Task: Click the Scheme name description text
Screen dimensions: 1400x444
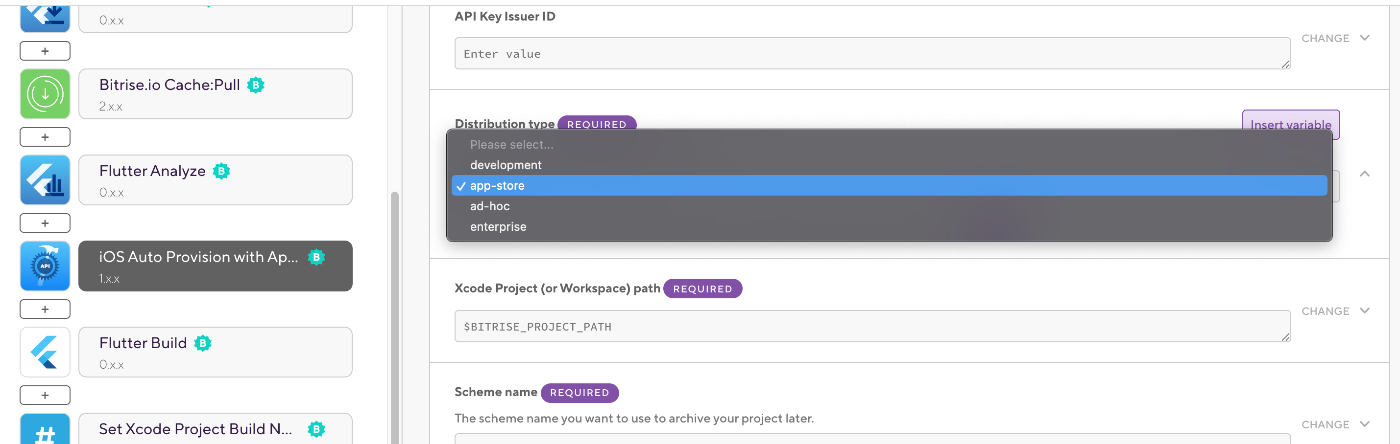Action: point(634,418)
